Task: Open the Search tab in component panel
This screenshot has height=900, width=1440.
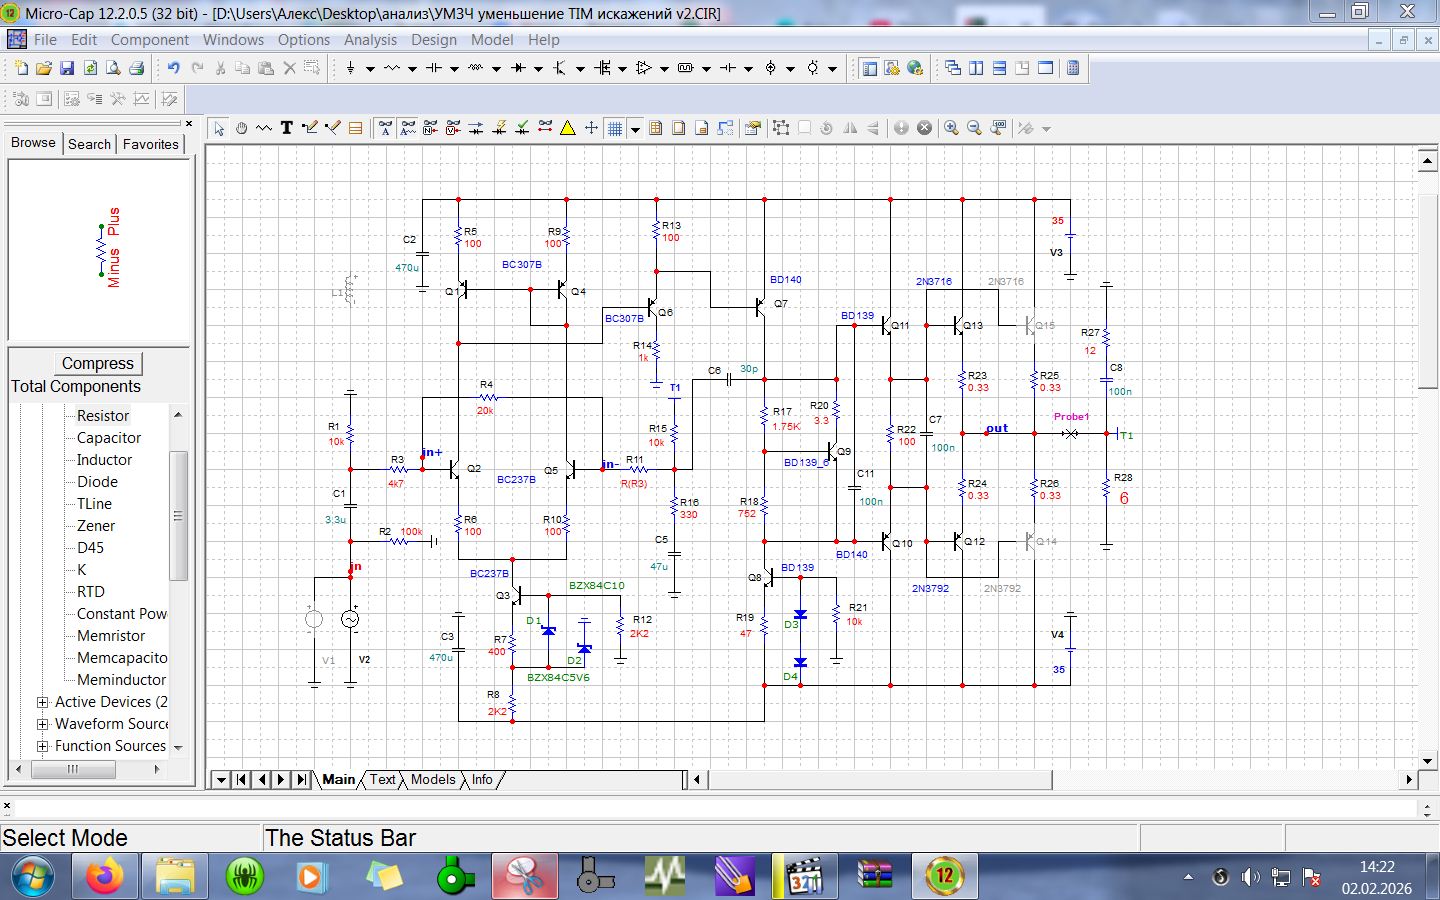Action: click(x=89, y=144)
